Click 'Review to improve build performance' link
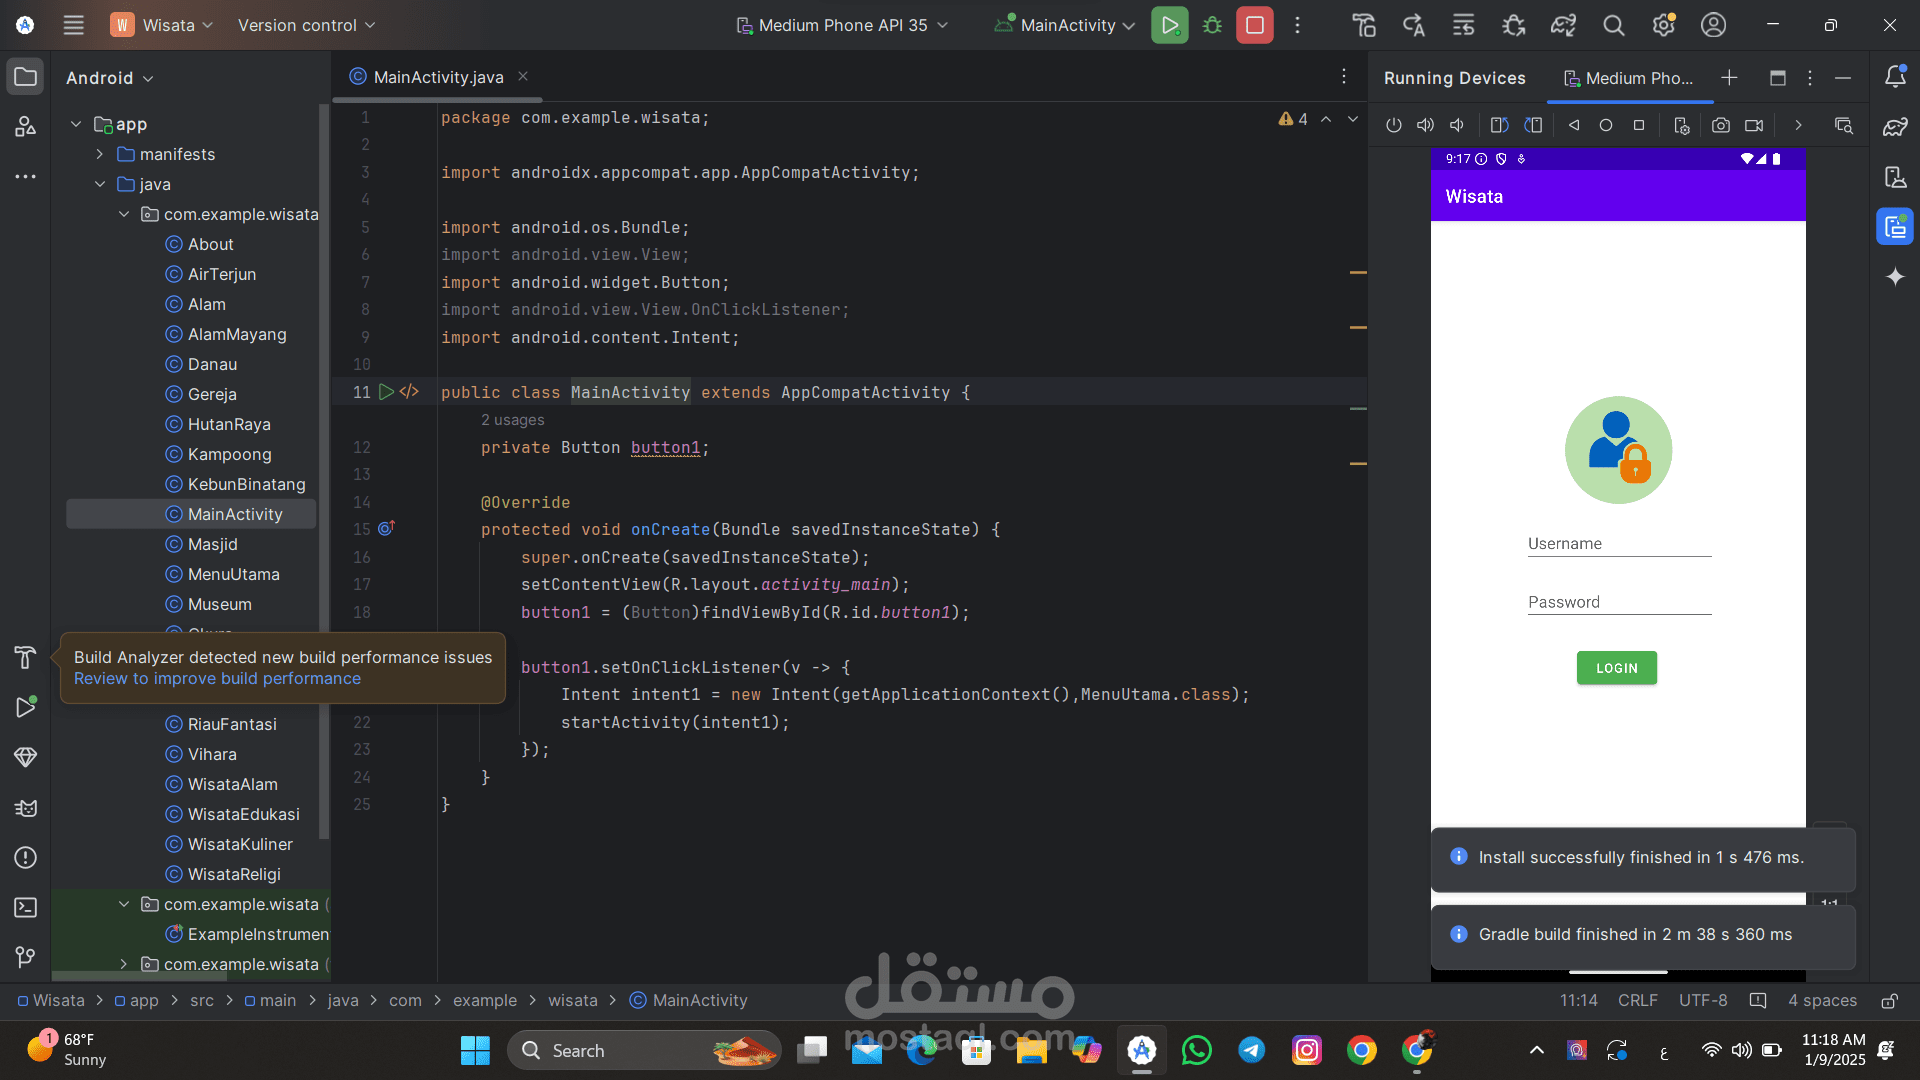This screenshot has height=1080, width=1920. 217,679
